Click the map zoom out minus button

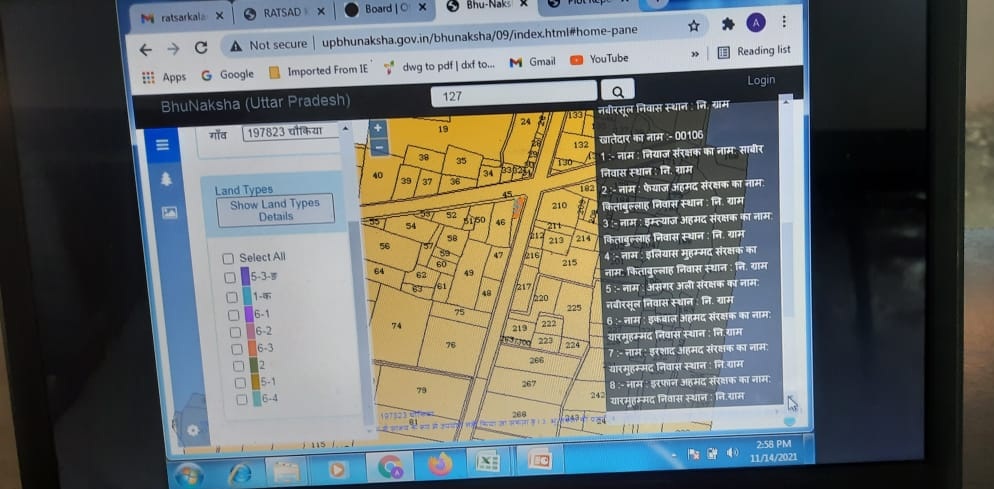[378, 147]
